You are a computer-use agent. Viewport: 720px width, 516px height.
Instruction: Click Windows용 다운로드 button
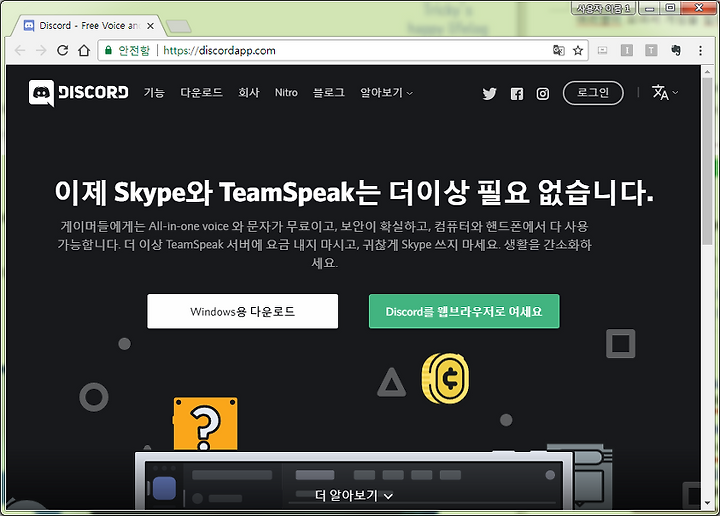(x=242, y=311)
